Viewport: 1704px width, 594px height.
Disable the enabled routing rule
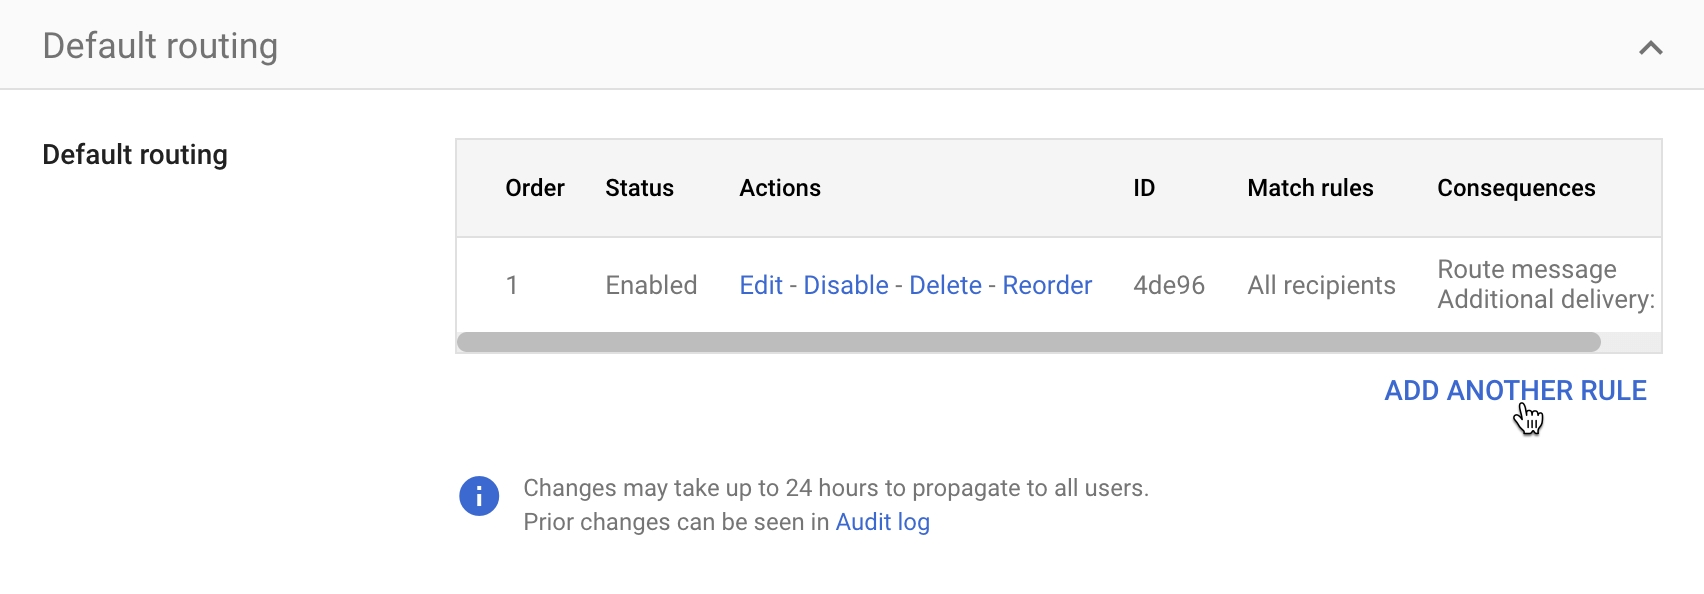pos(845,285)
